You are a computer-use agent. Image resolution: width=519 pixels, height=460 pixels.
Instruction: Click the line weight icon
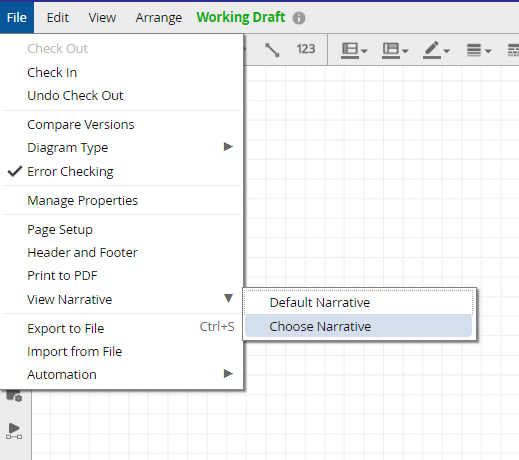click(474, 50)
